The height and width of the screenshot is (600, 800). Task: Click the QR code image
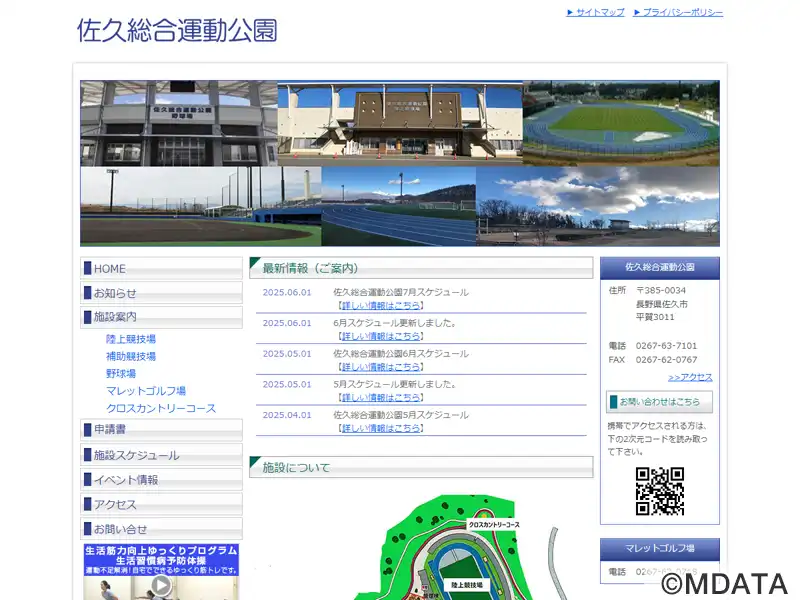[x=660, y=491]
